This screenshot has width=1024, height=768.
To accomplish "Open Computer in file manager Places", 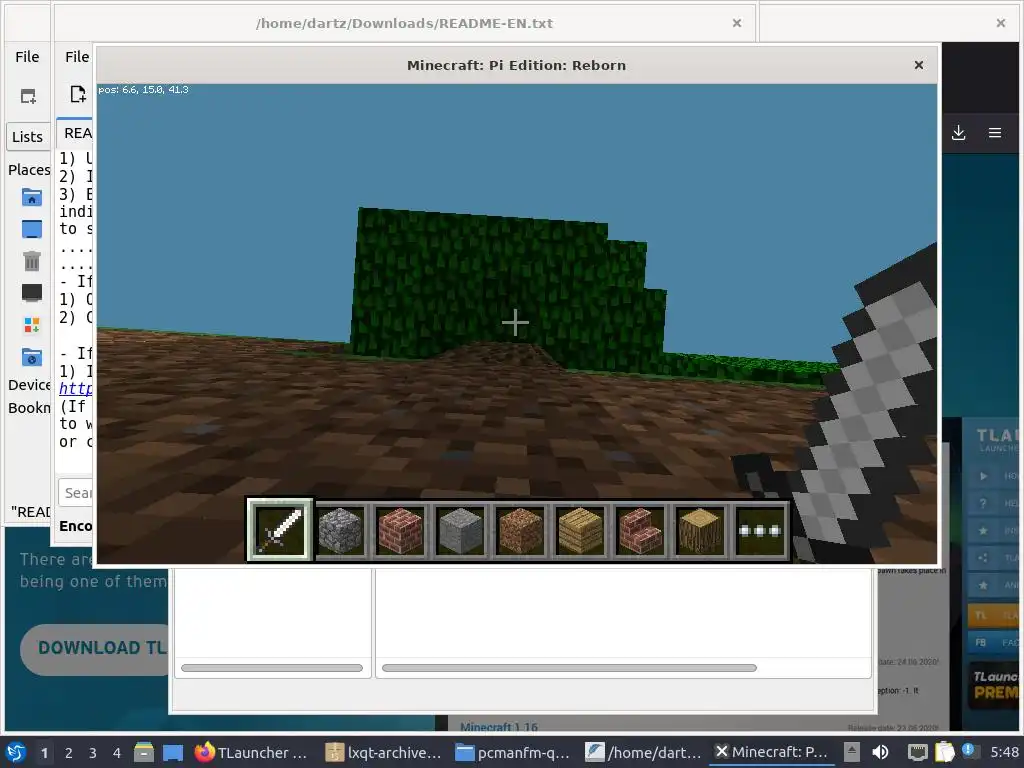I will pyautogui.click(x=31, y=292).
